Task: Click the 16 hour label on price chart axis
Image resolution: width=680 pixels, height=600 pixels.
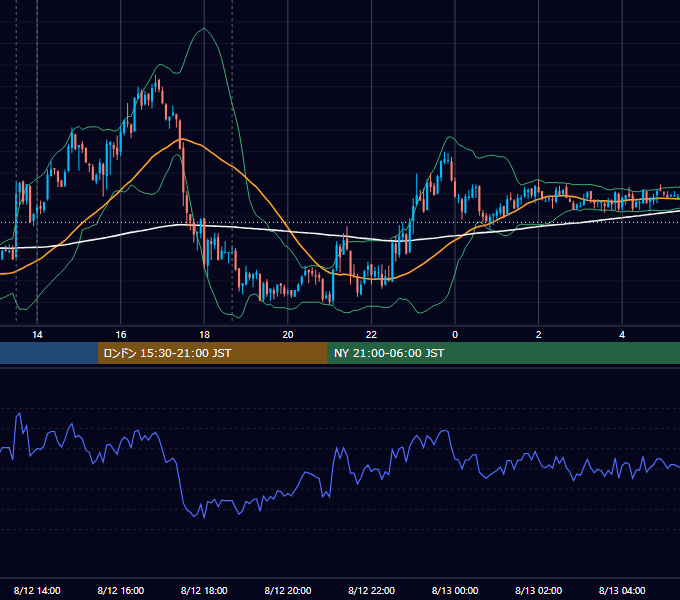Action: pyautogui.click(x=121, y=335)
